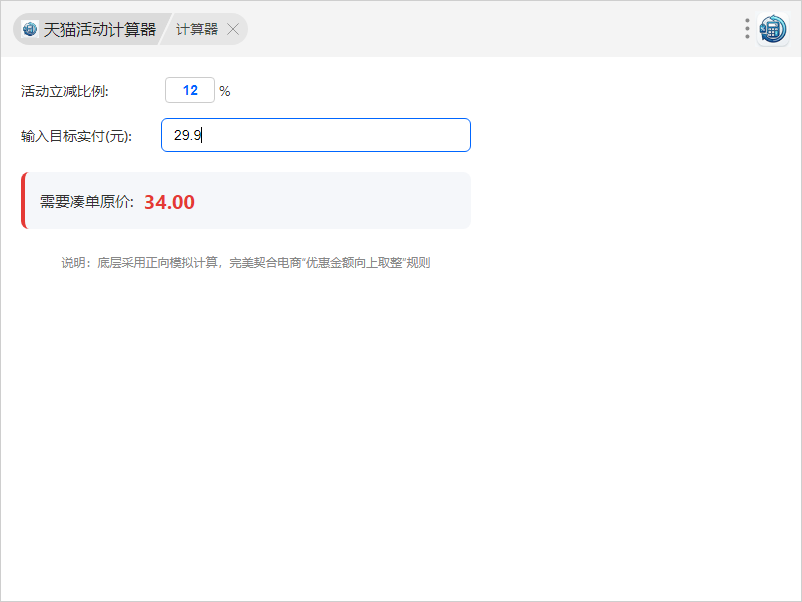
Task: Focus the 输入目标实付 input with 29.9
Action: pos(316,135)
